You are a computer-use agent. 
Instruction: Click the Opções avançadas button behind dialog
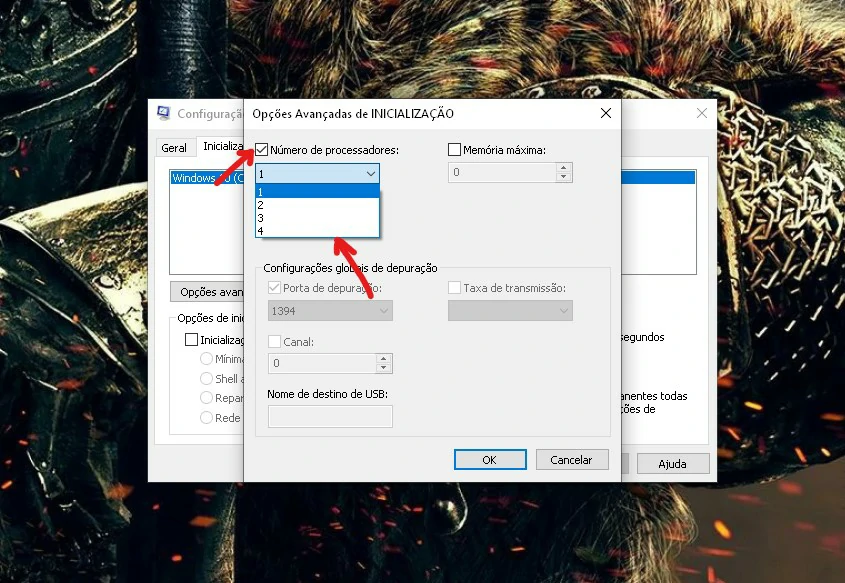(x=207, y=292)
